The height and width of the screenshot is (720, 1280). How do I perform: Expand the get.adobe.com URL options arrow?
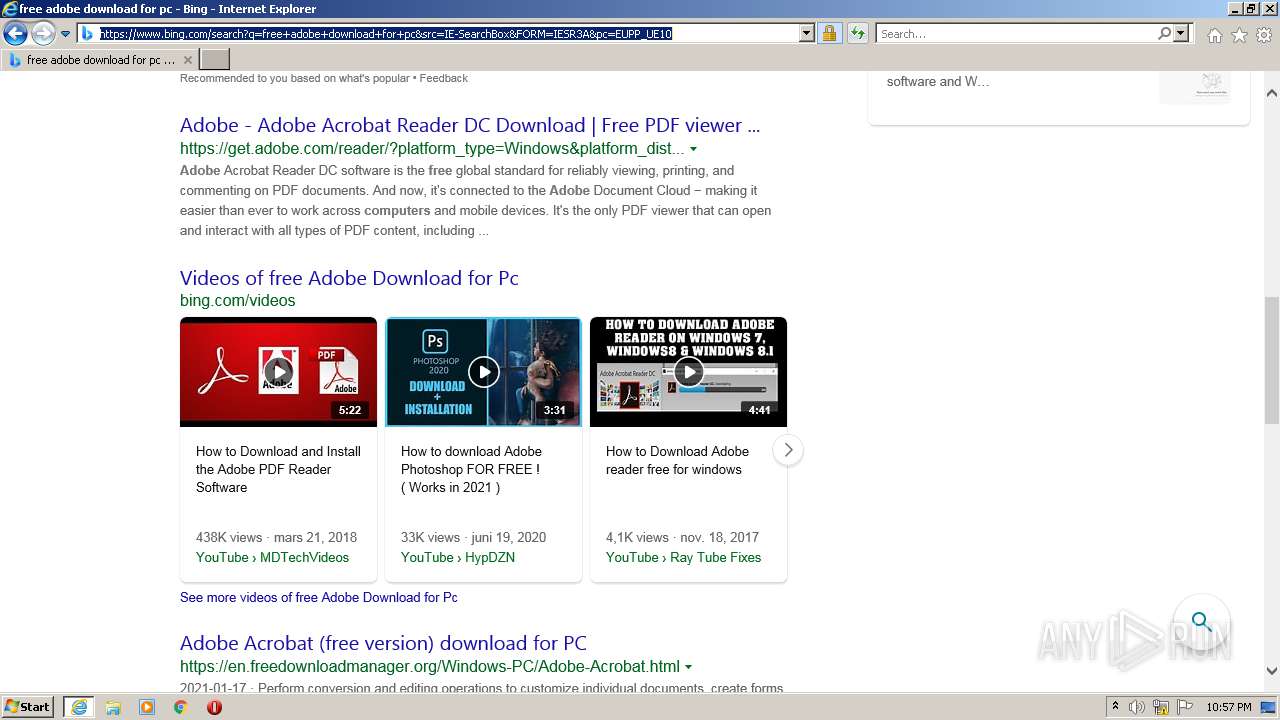click(x=693, y=149)
